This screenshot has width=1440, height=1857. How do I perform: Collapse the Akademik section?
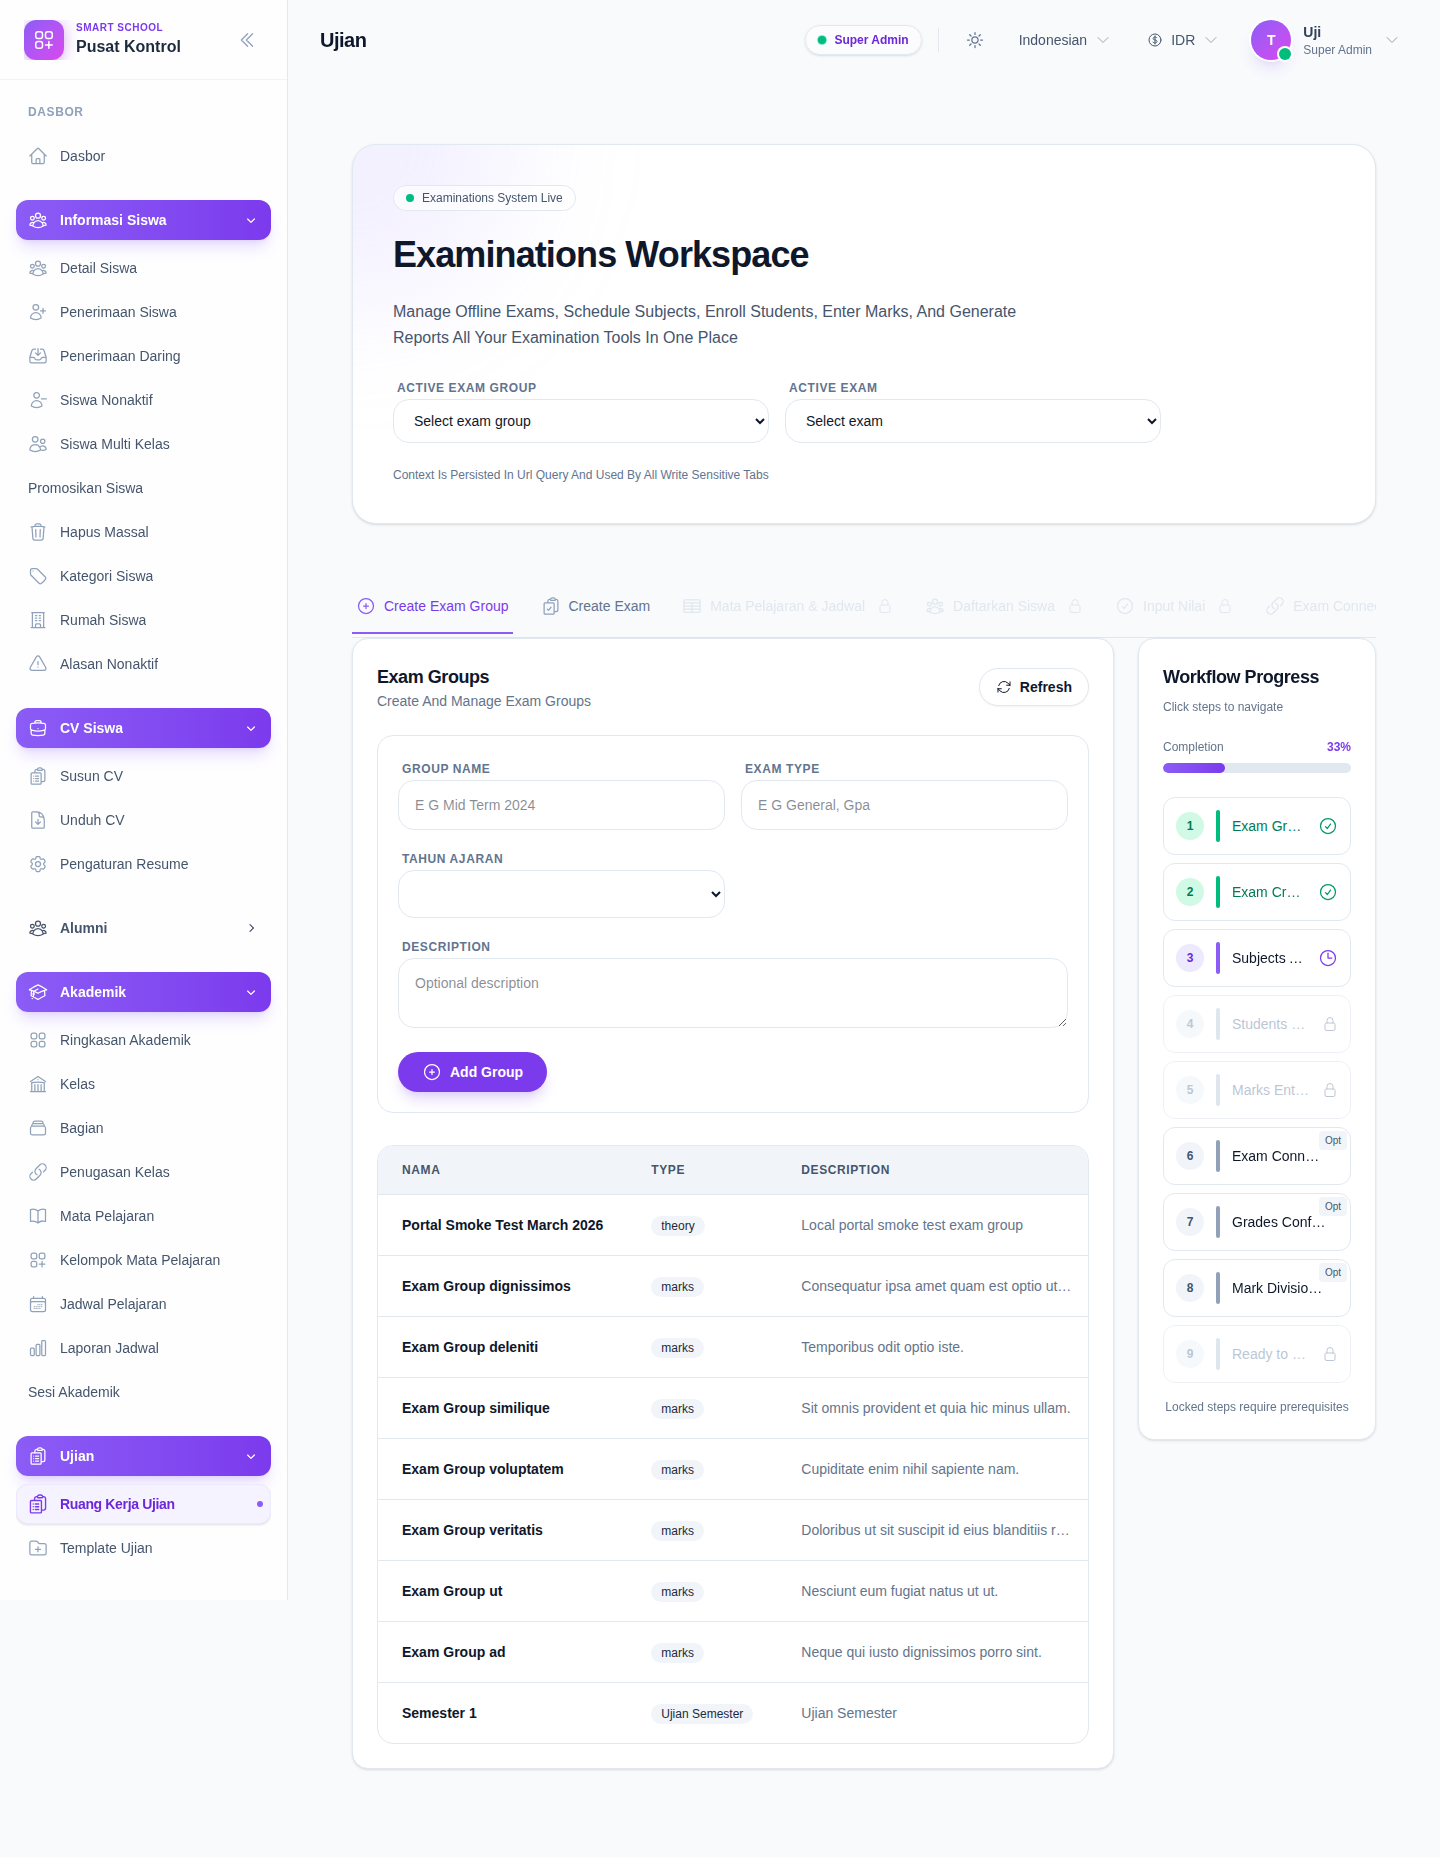pos(143,992)
